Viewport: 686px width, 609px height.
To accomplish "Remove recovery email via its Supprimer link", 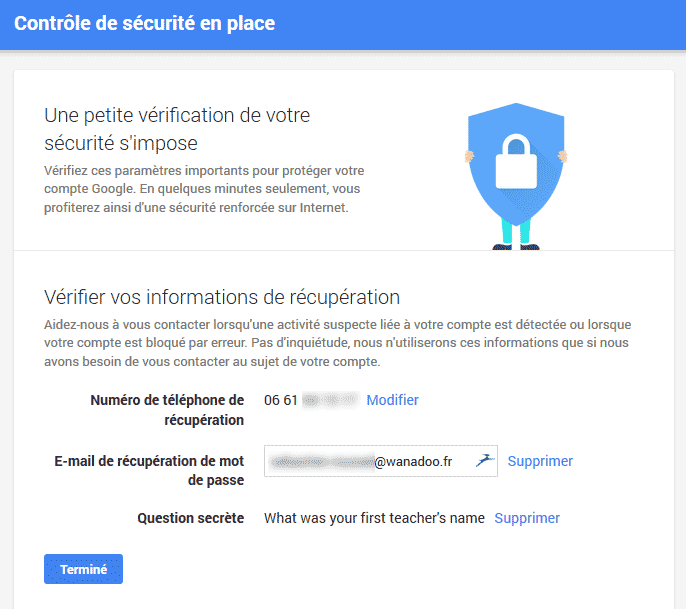I will (x=540, y=461).
